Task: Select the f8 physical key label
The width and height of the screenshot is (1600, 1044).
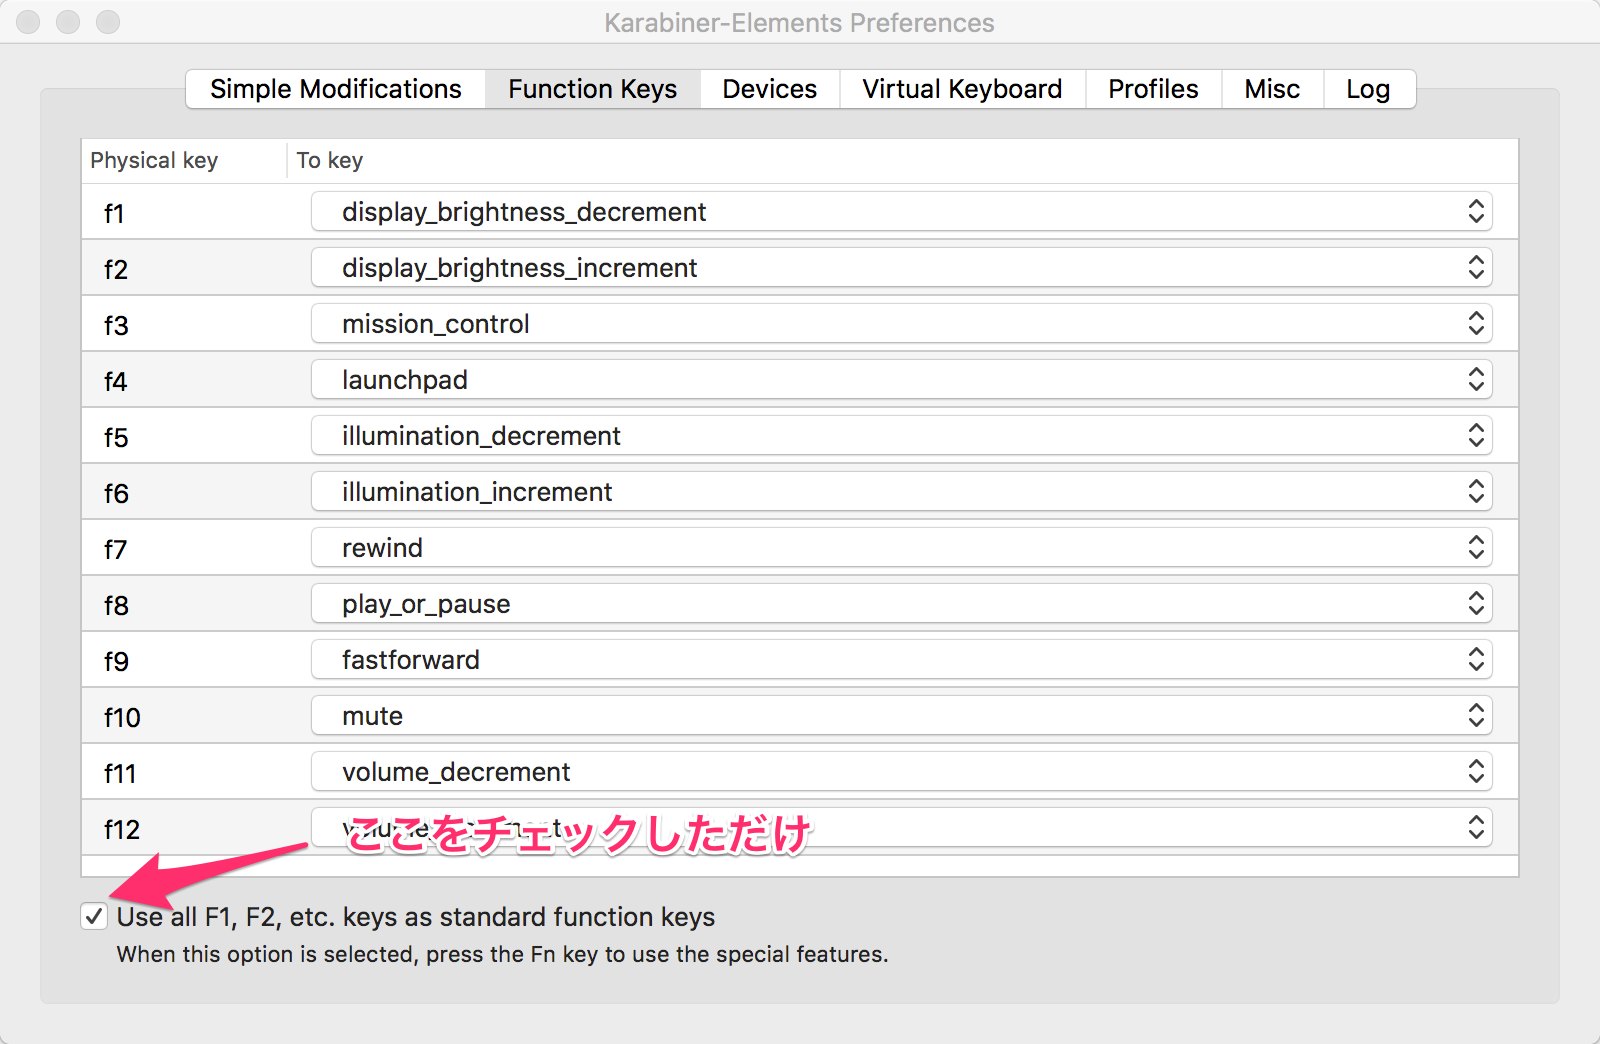Action: [116, 606]
